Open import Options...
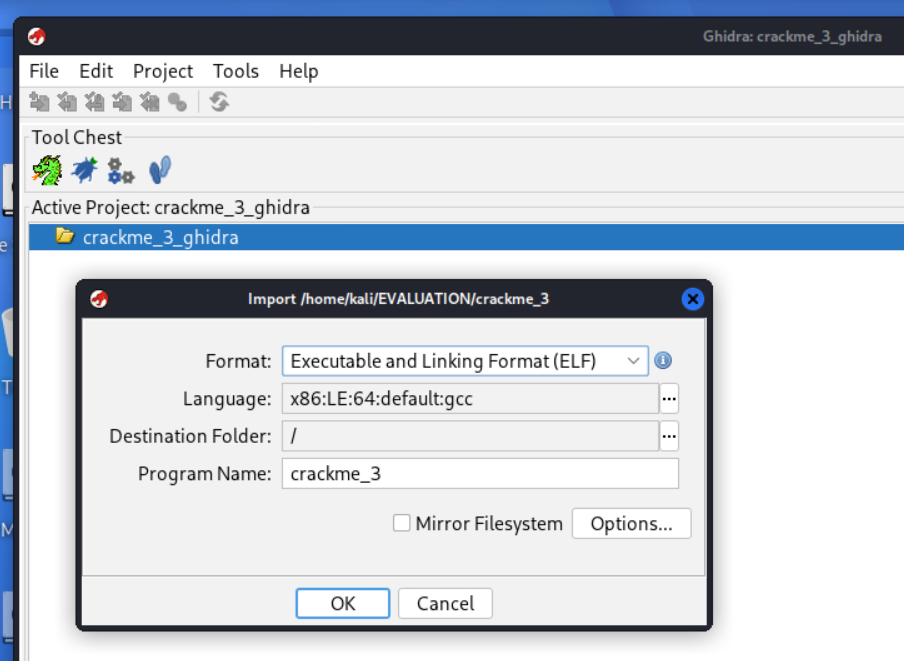The height and width of the screenshot is (661, 904). pyautogui.click(x=631, y=523)
